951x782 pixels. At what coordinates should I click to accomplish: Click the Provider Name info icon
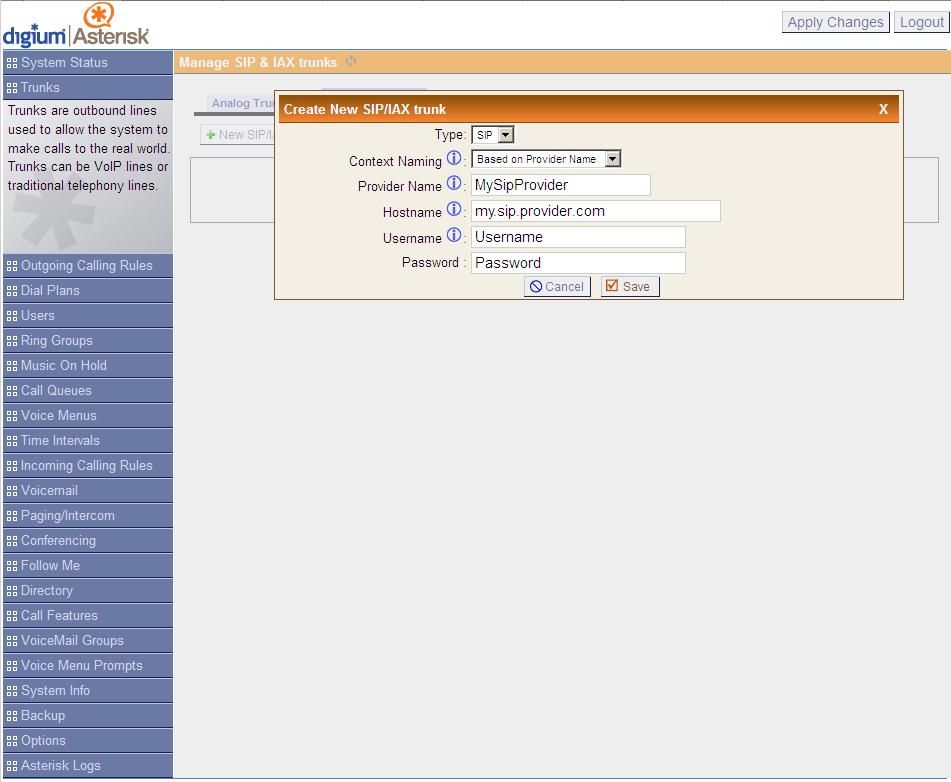click(x=453, y=184)
